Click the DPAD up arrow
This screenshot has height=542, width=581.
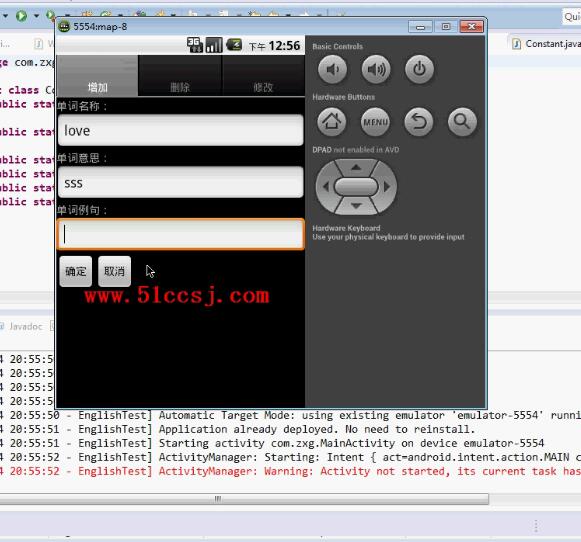pyautogui.click(x=356, y=167)
